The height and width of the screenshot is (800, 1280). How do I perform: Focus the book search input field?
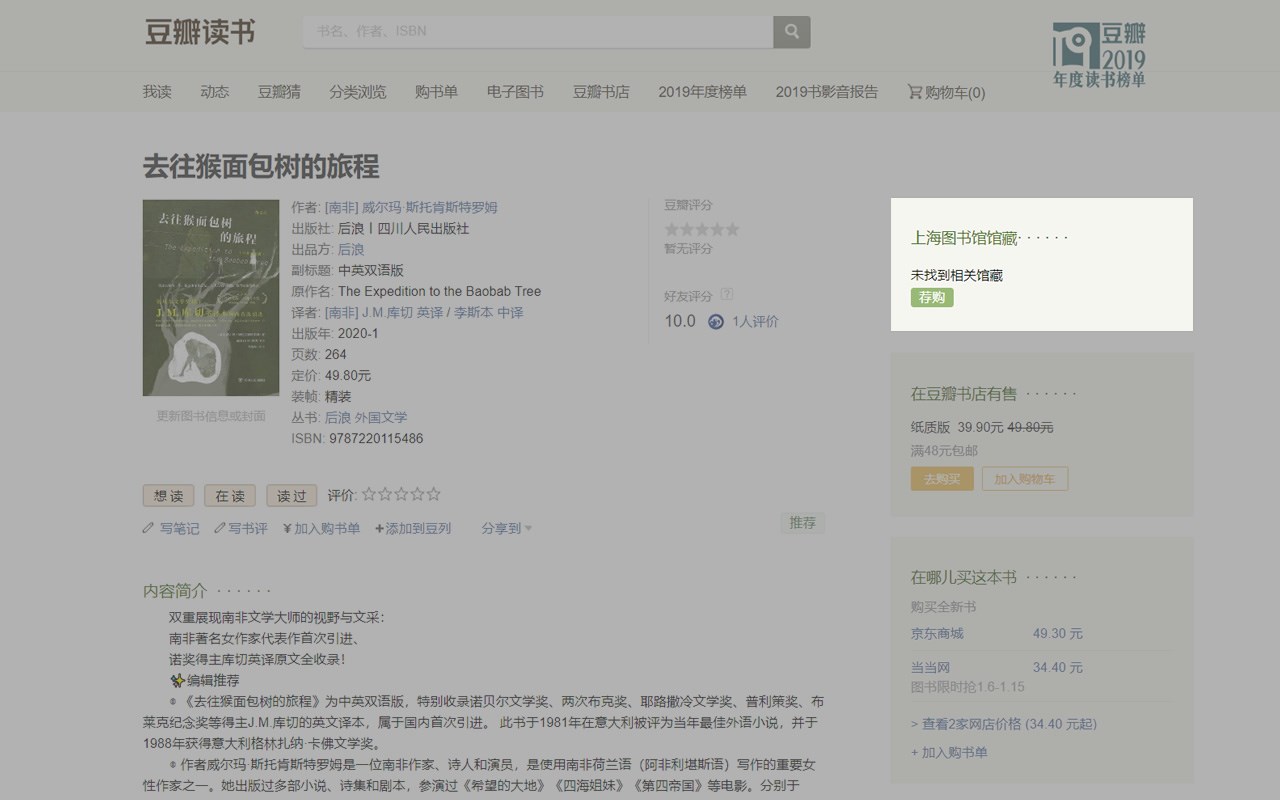tap(538, 31)
